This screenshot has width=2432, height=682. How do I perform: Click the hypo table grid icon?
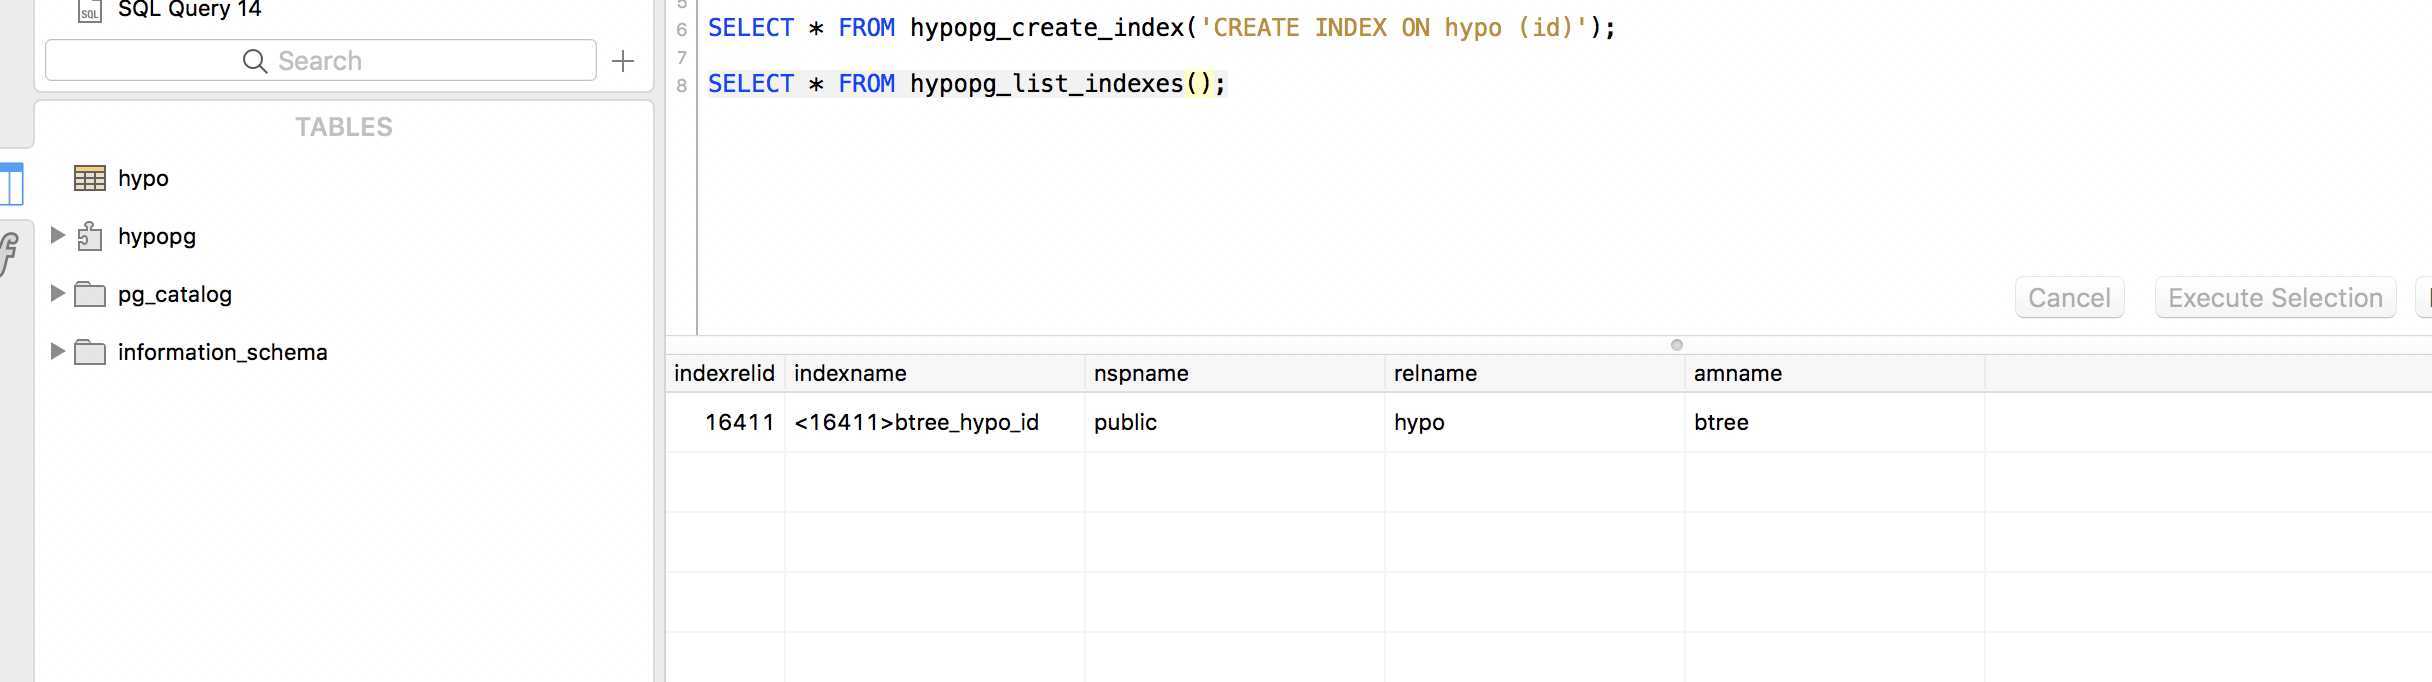click(x=90, y=178)
